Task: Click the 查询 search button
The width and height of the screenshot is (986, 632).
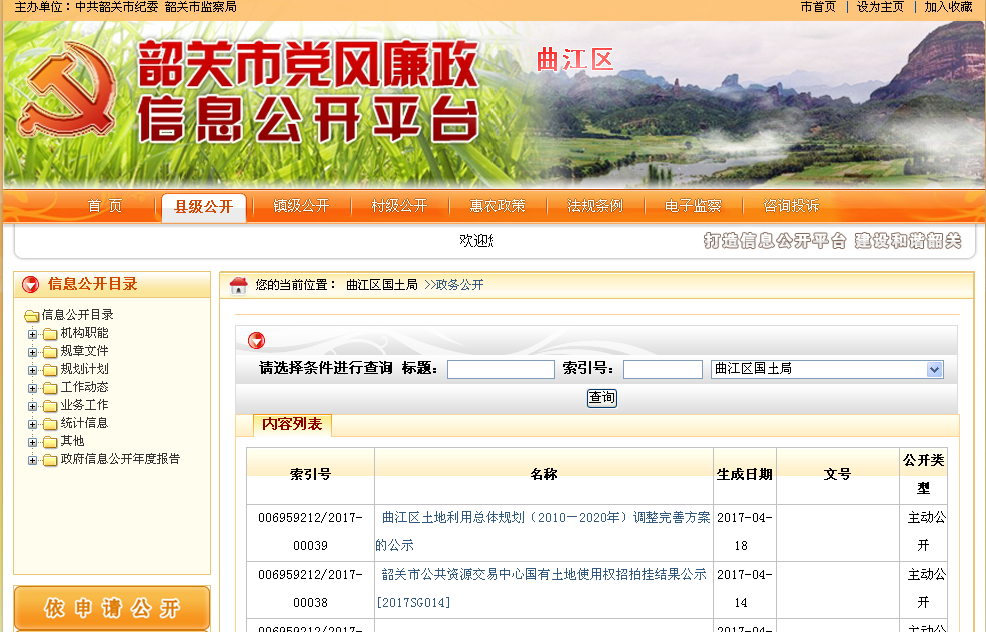Action: (x=602, y=397)
